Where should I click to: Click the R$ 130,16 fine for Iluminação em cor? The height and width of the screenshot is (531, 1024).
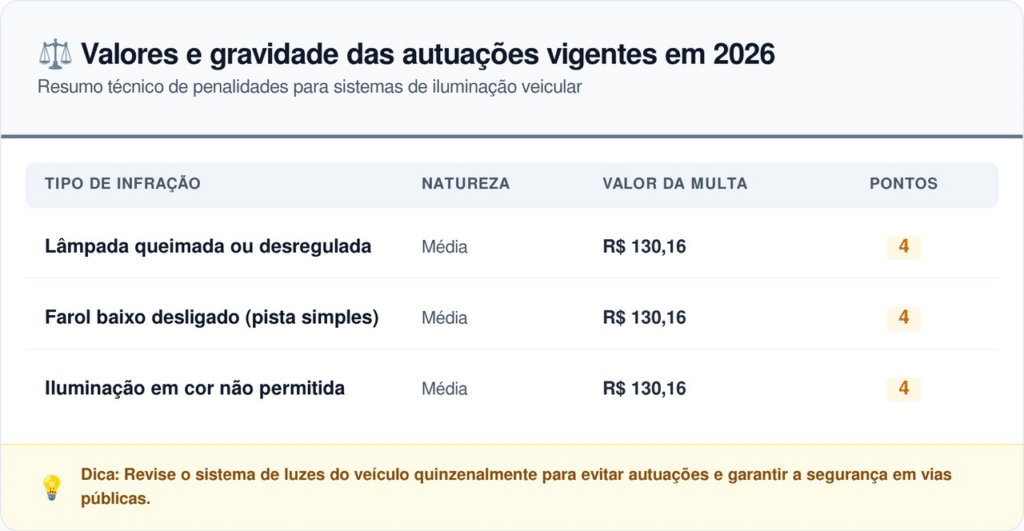(x=644, y=389)
